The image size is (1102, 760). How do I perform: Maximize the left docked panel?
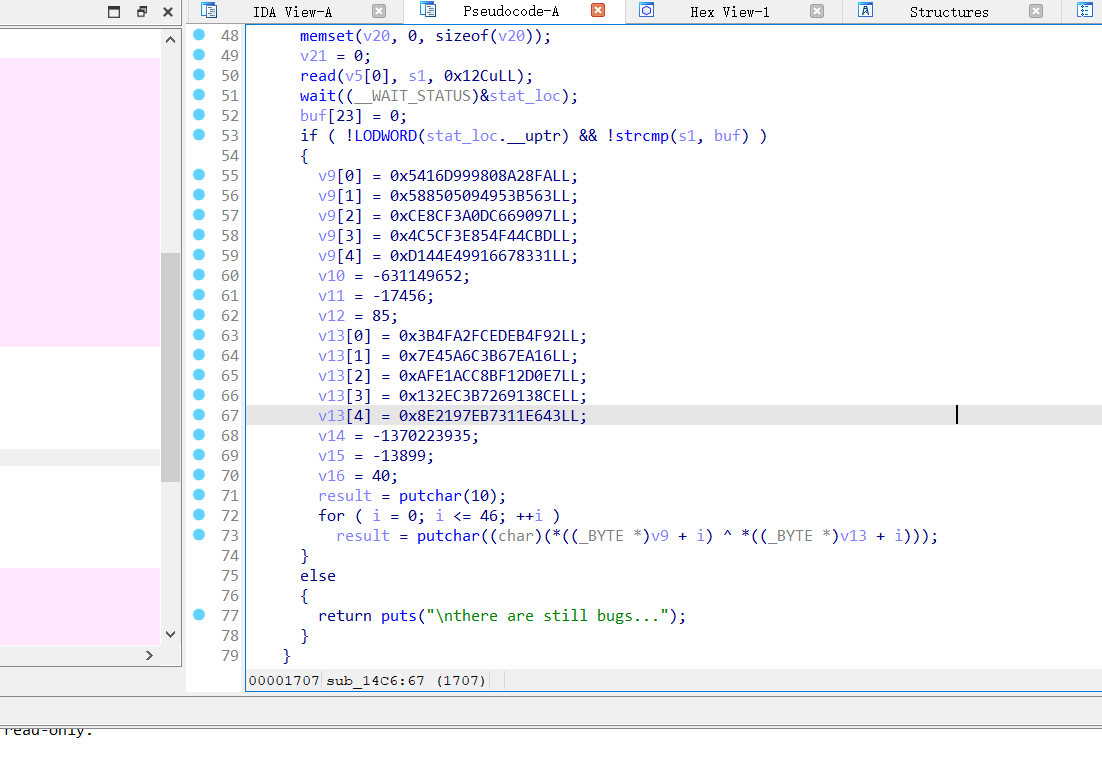click(114, 11)
